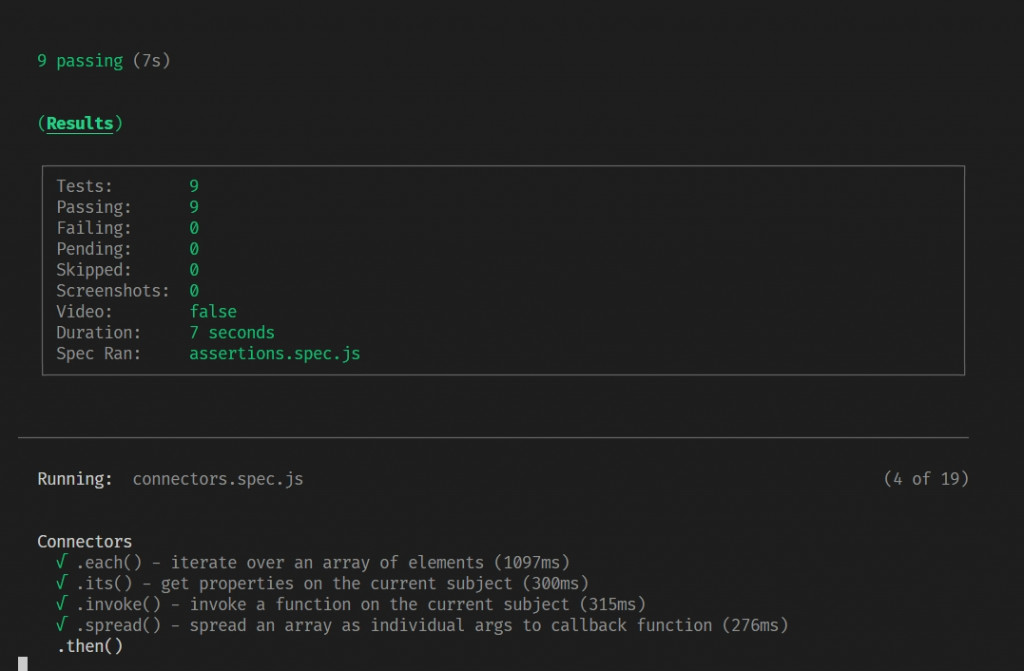
Task: Click the "Tests:" label in results box
Action: (85, 186)
